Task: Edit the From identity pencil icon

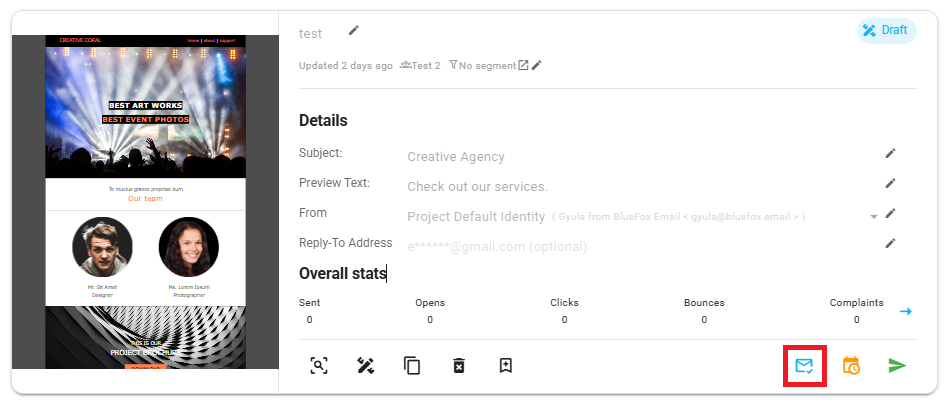Action: click(x=890, y=213)
